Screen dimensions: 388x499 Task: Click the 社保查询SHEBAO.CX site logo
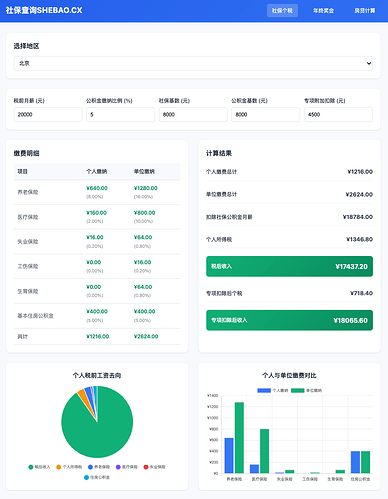coord(44,10)
